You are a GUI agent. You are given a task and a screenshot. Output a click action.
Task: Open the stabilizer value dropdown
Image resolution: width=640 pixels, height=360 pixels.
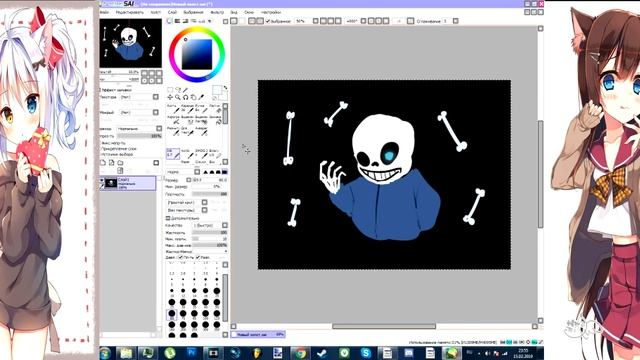pos(456,21)
